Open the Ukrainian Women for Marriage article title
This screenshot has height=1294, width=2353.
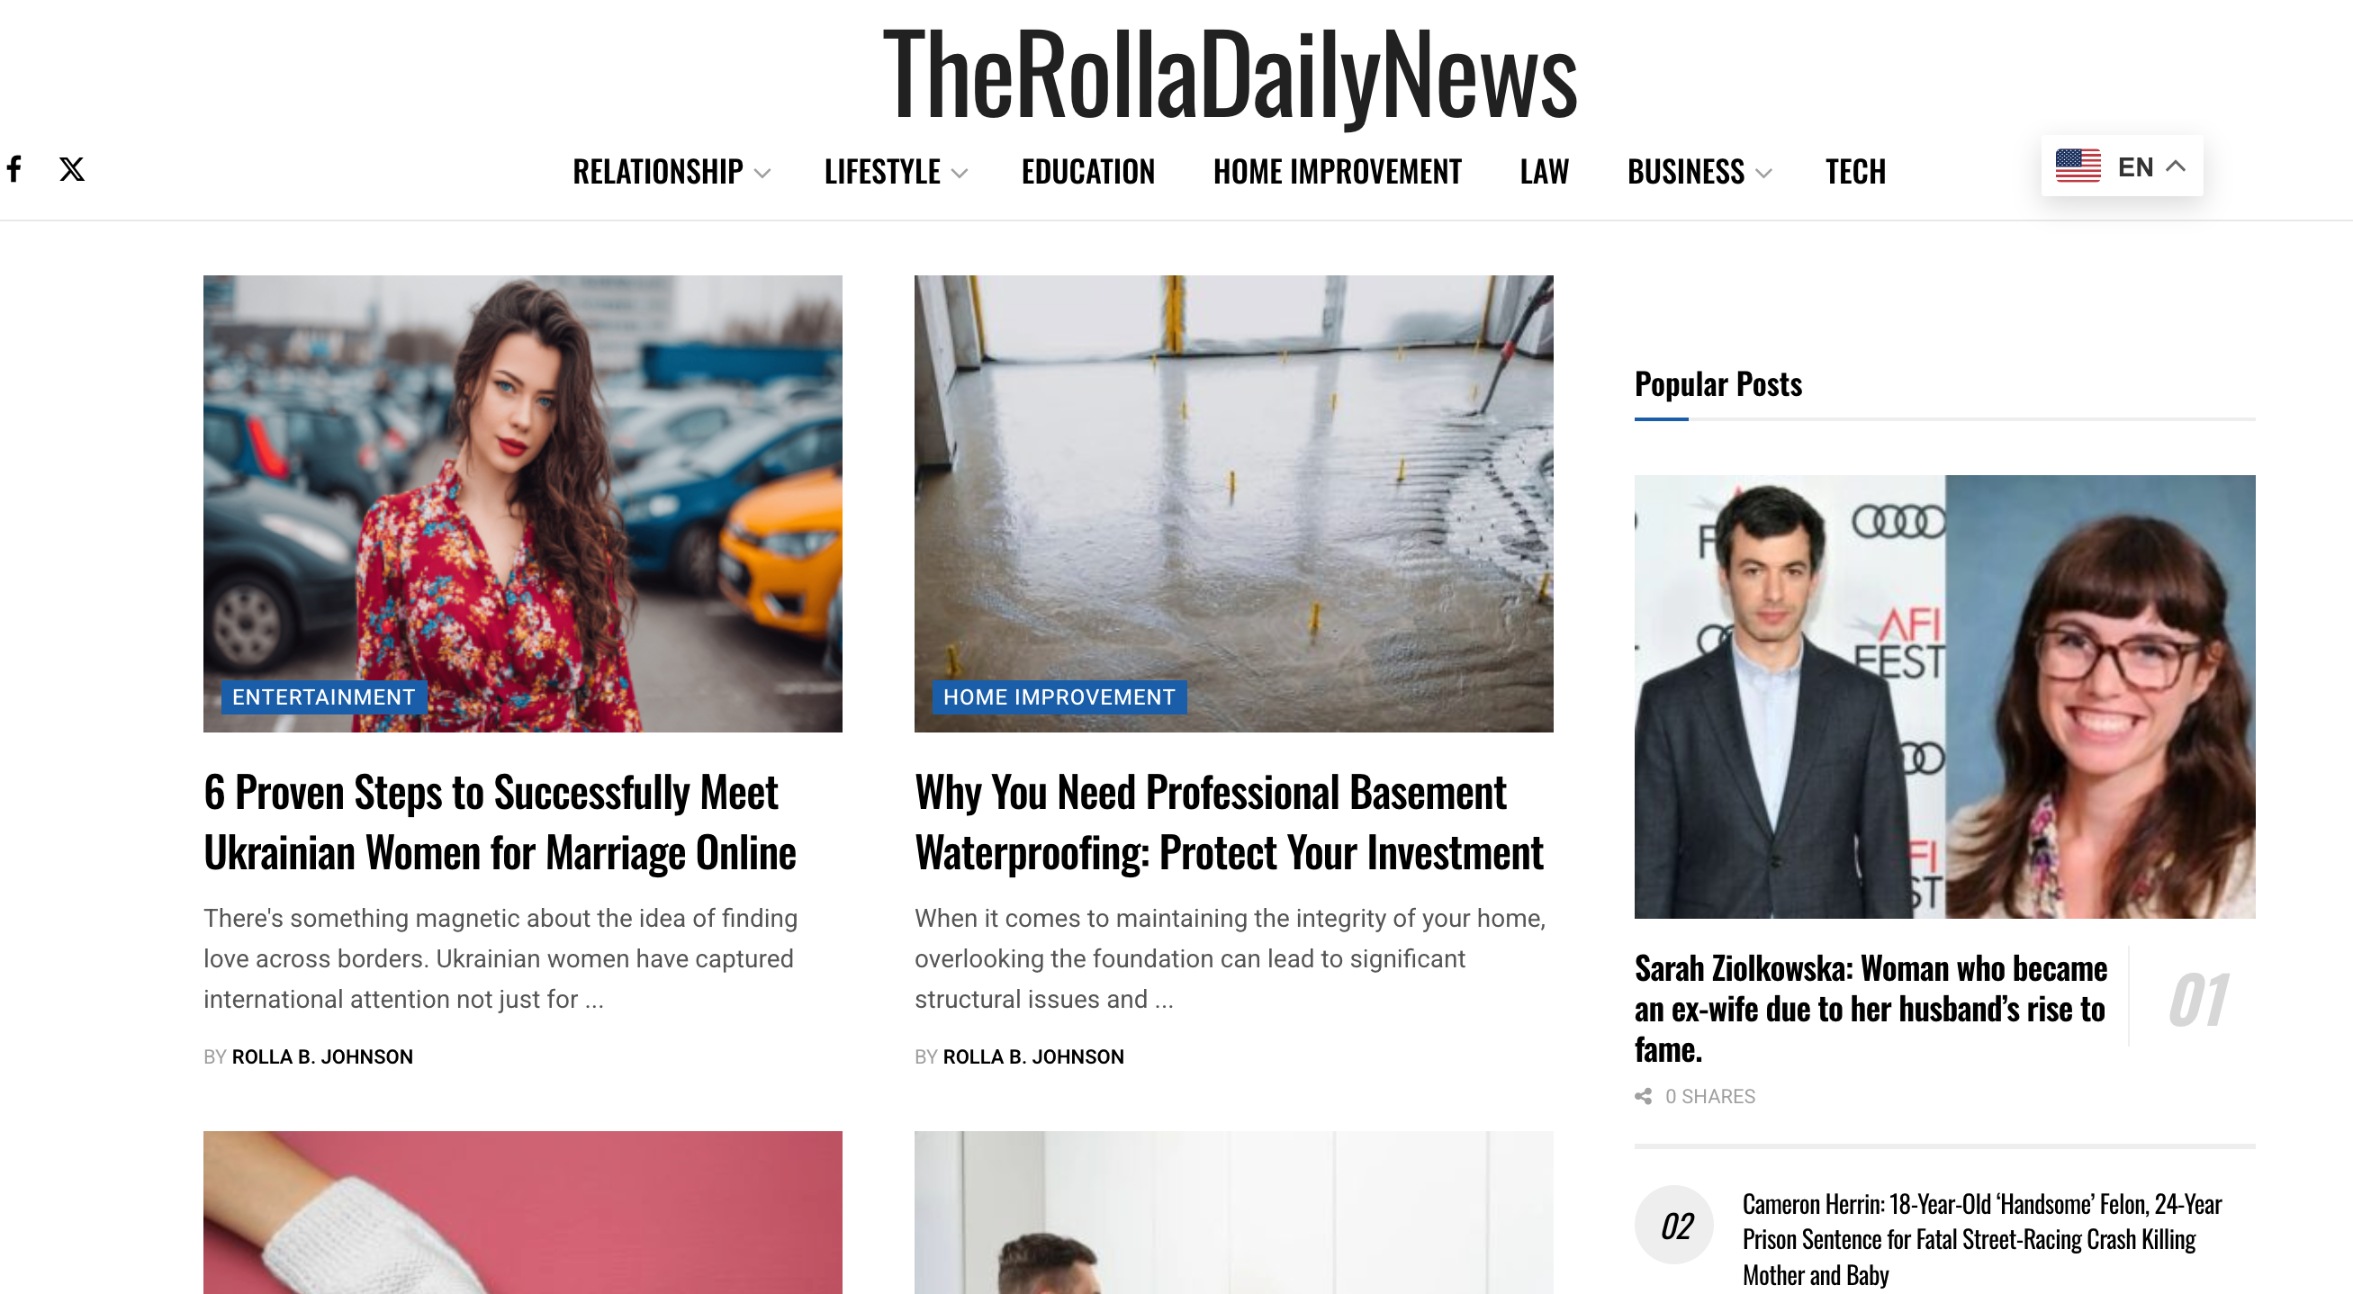pyautogui.click(x=500, y=823)
